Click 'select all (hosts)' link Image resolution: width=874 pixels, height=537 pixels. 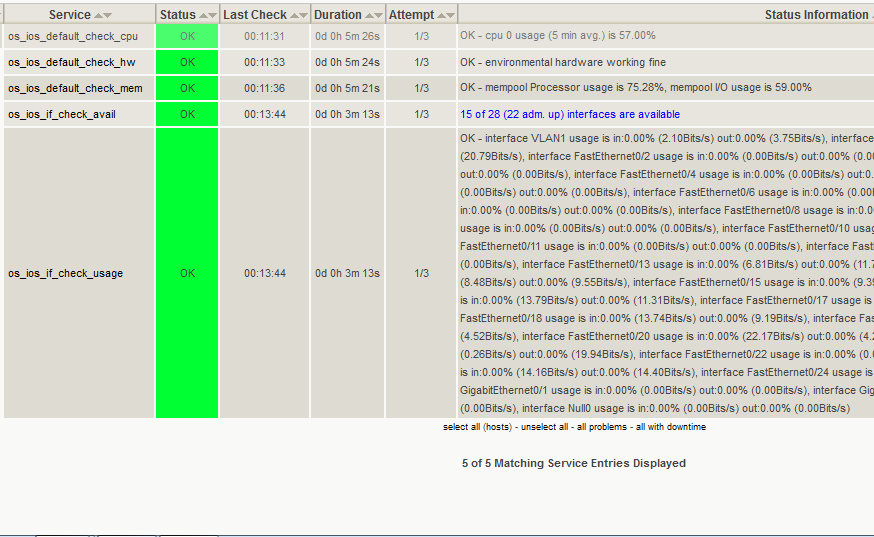(x=476, y=427)
